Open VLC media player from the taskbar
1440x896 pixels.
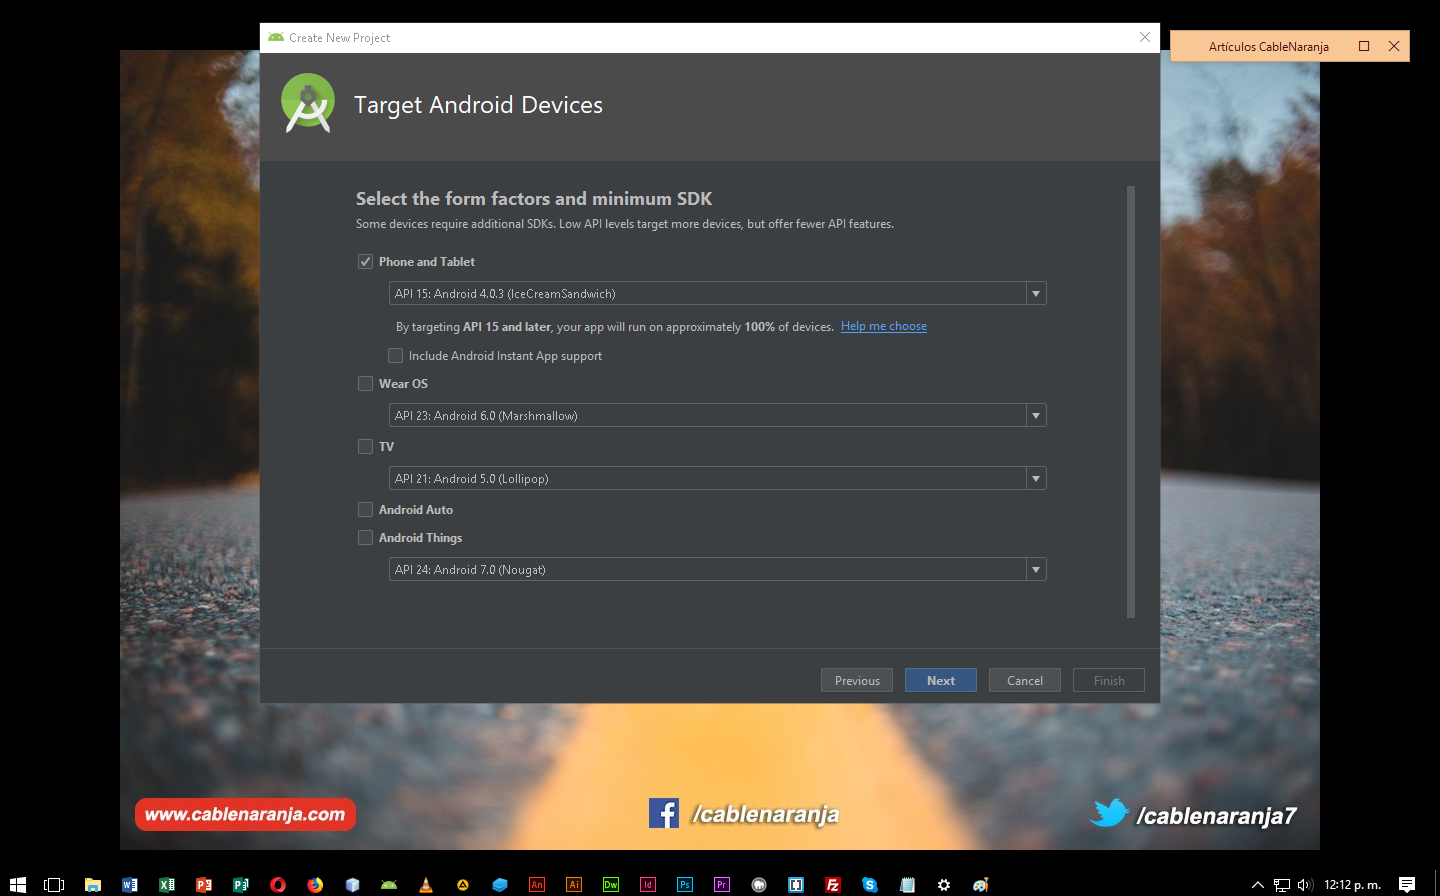tap(426, 883)
